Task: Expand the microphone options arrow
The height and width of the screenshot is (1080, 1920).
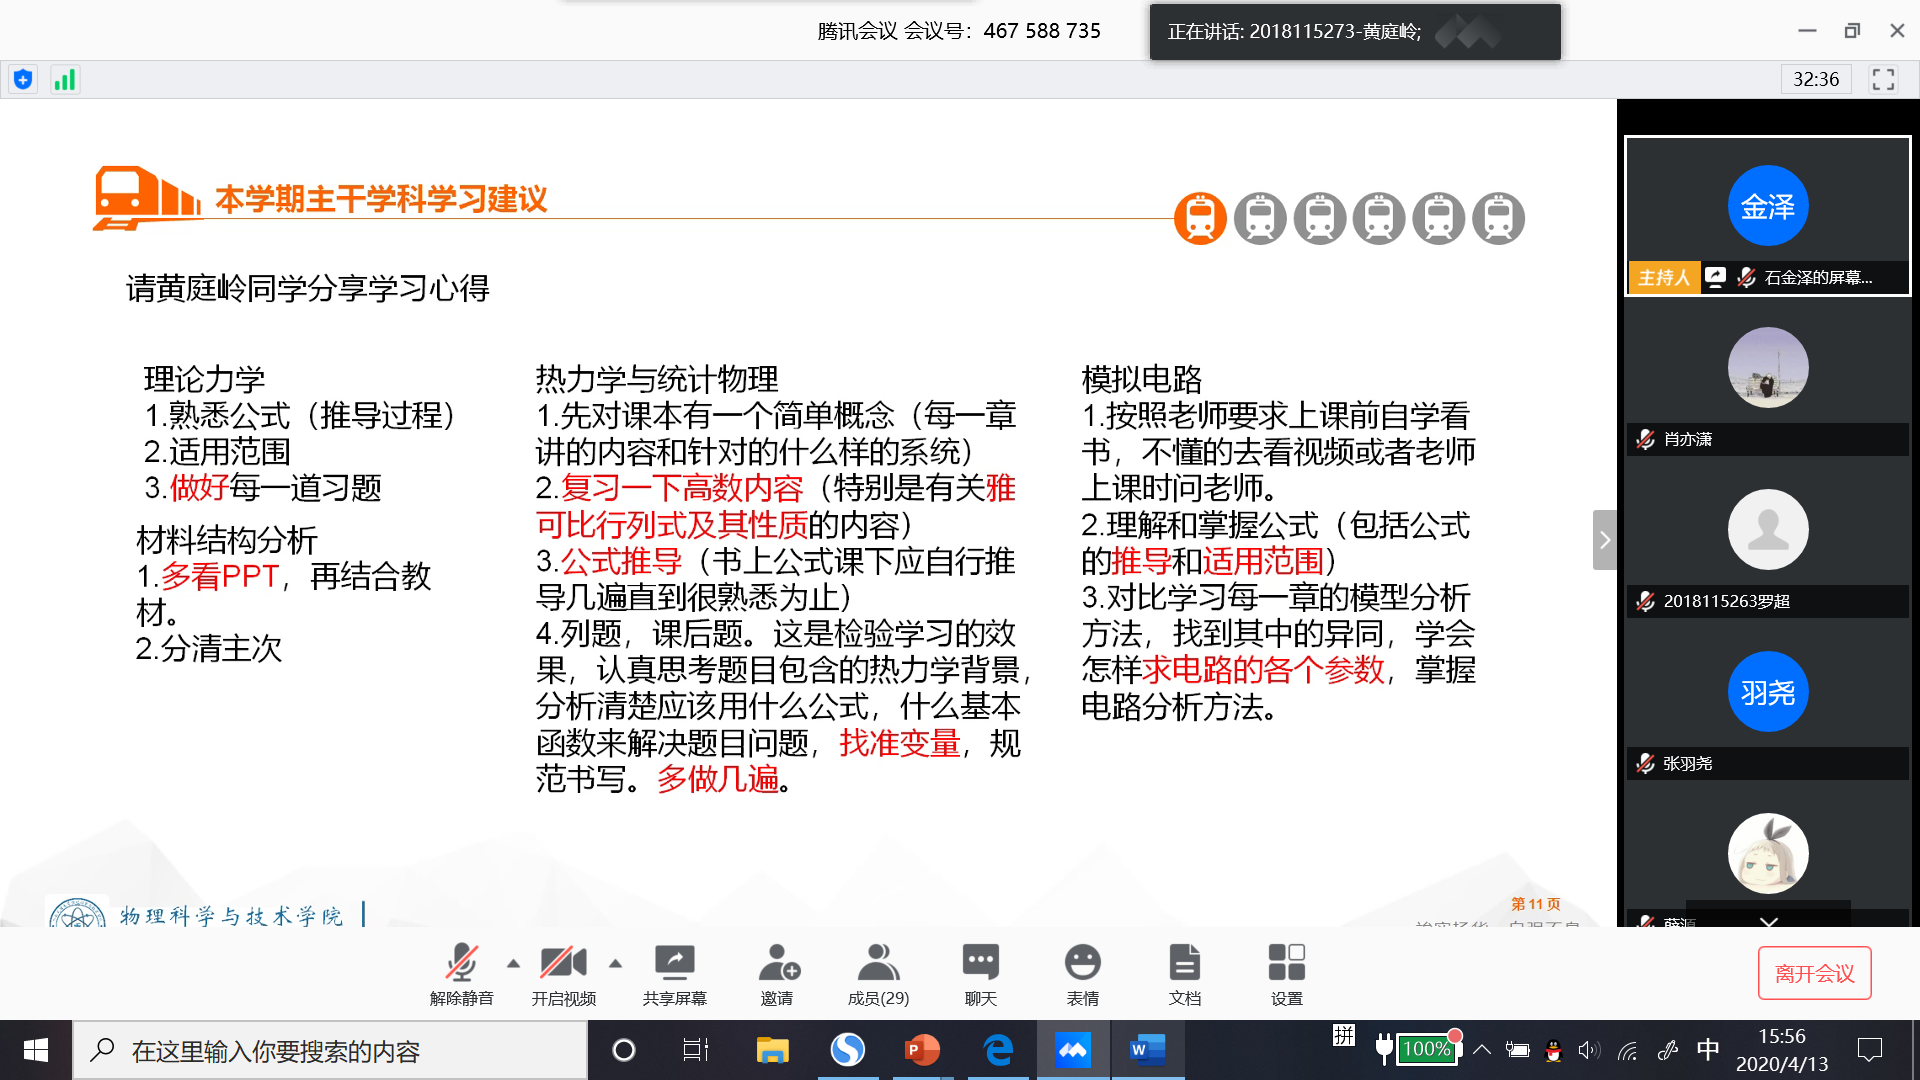Action: [513, 964]
